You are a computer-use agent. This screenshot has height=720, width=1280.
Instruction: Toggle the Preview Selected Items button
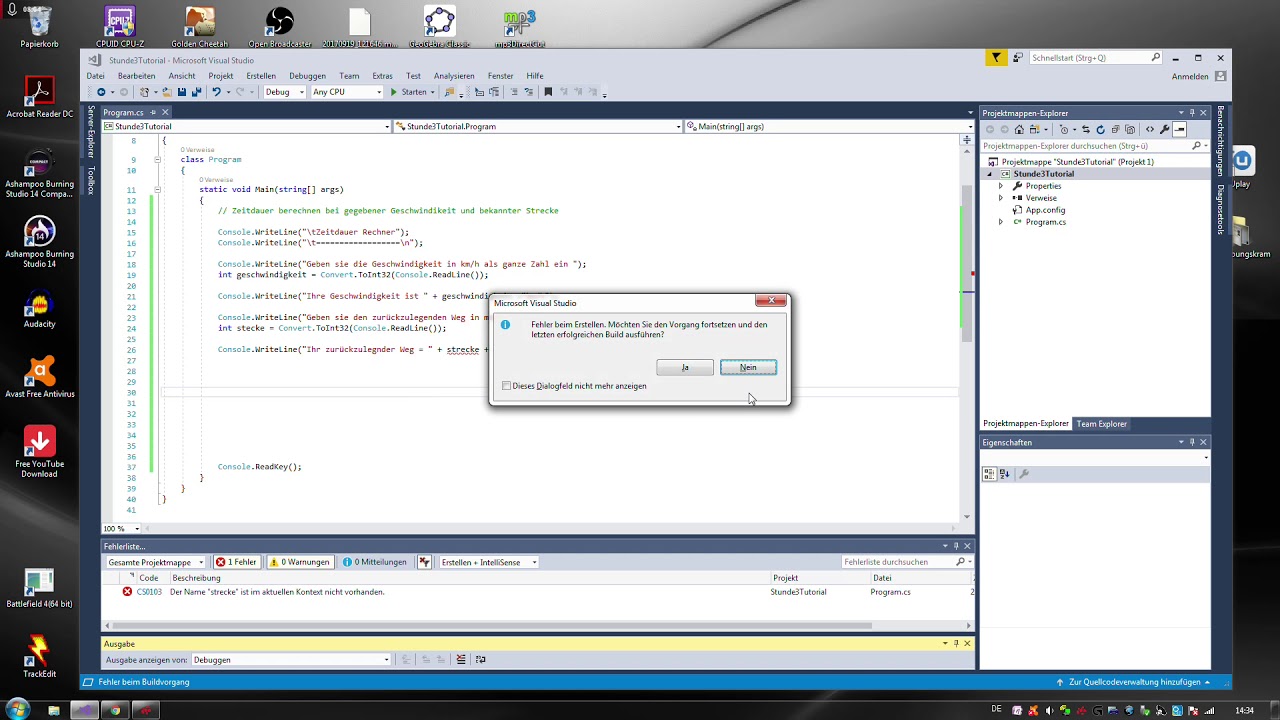pos(1180,129)
